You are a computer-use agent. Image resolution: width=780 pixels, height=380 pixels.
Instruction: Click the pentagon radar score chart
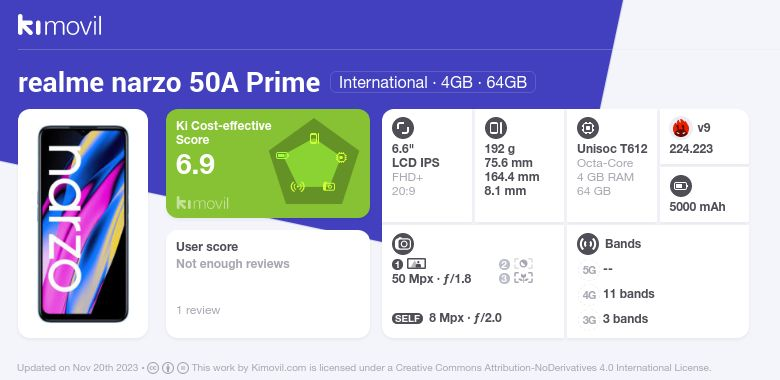click(314, 162)
